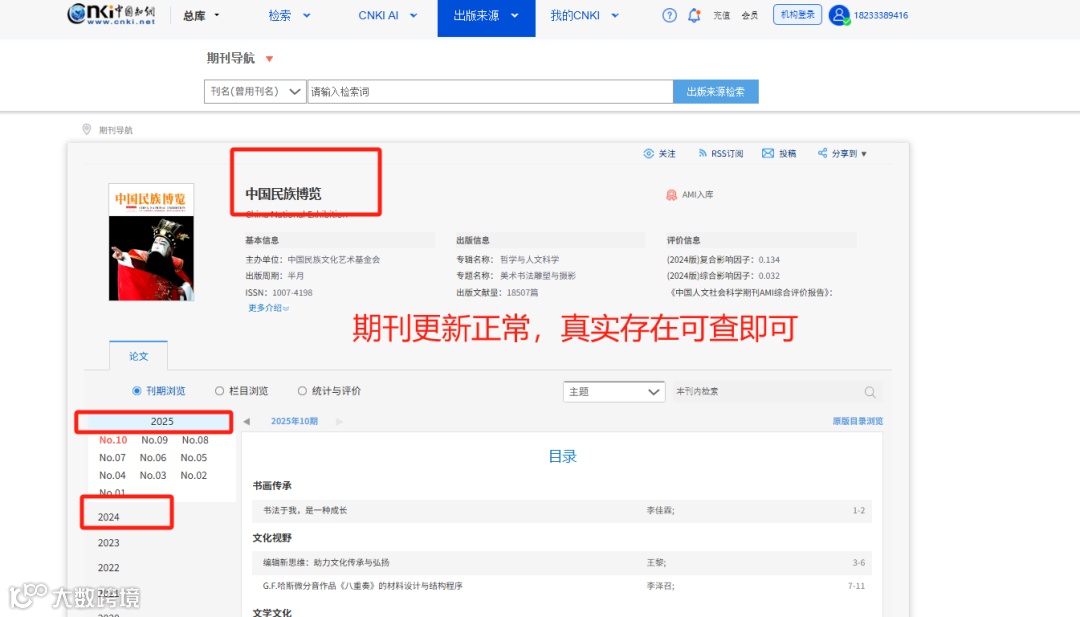
Task: Select 刊期浏览 radio button
Action: [136, 391]
